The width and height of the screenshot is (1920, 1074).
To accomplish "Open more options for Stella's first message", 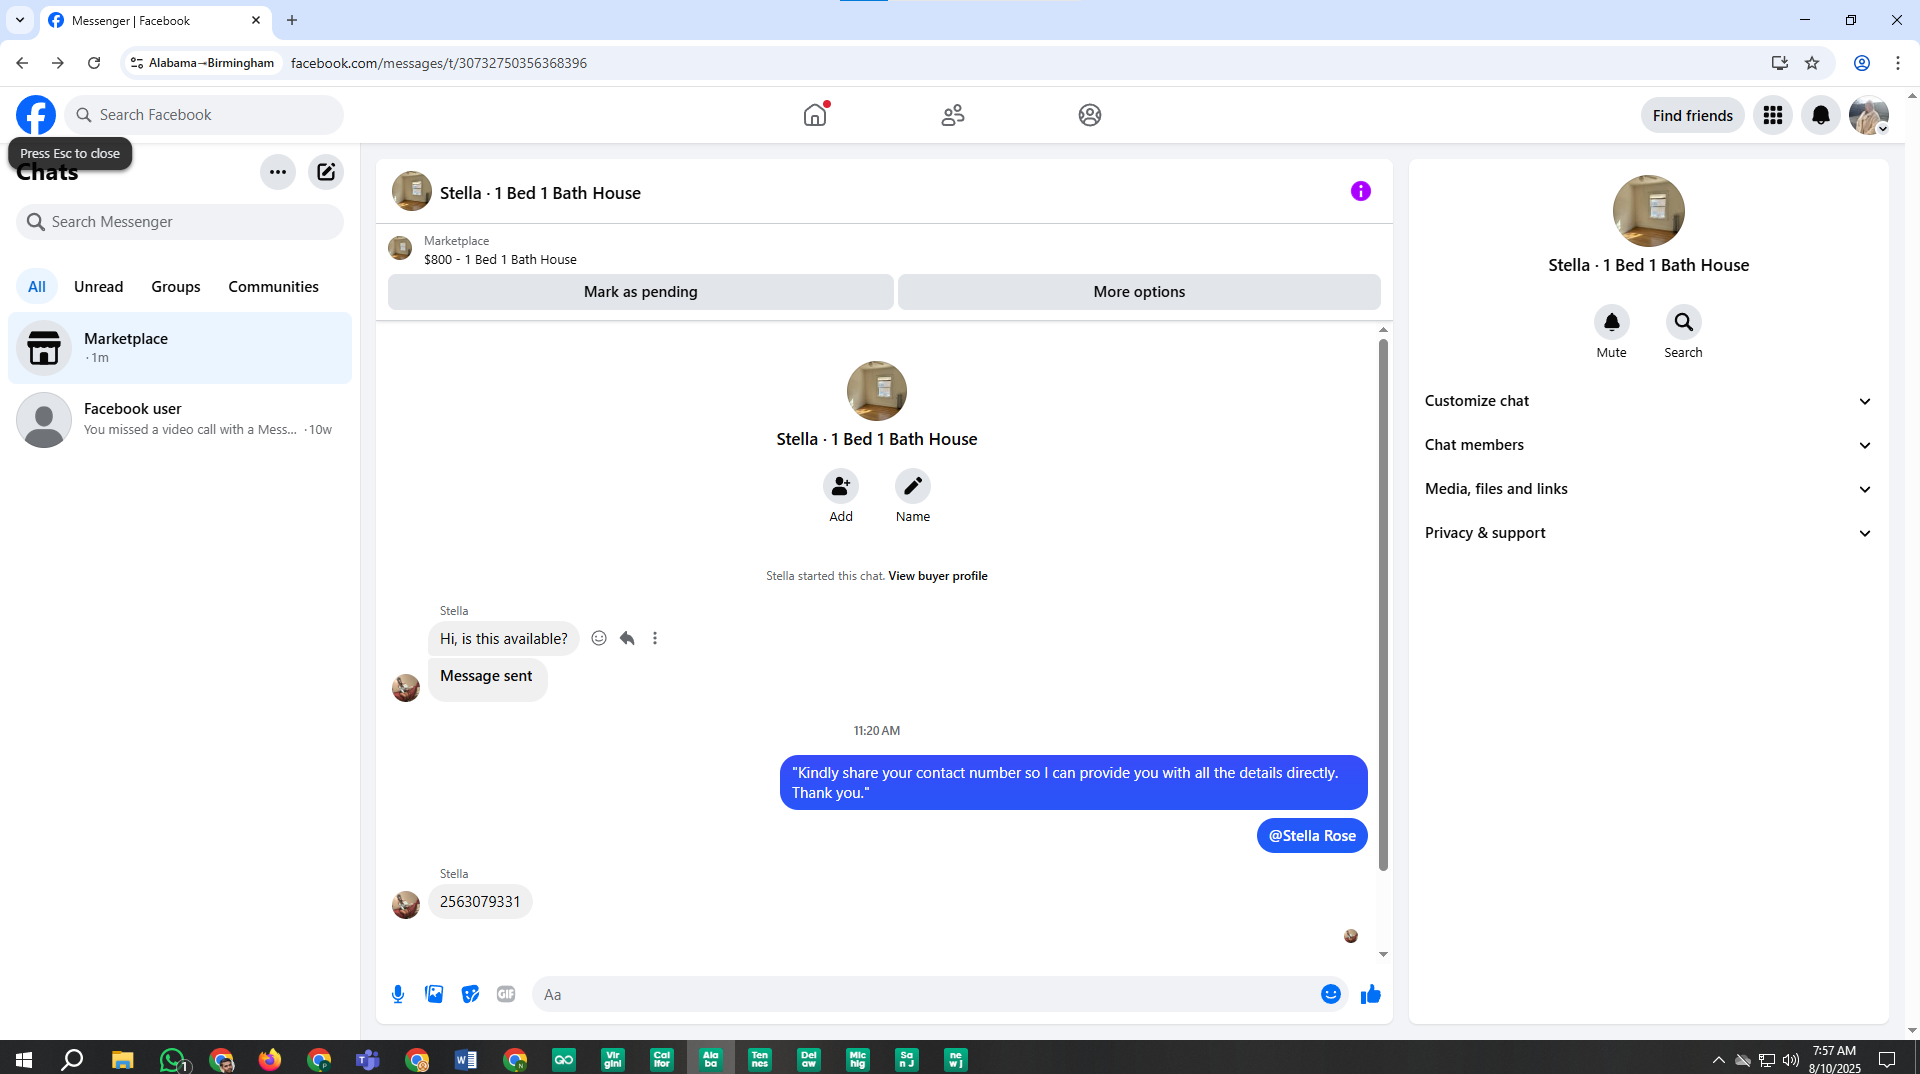I will [655, 638].
